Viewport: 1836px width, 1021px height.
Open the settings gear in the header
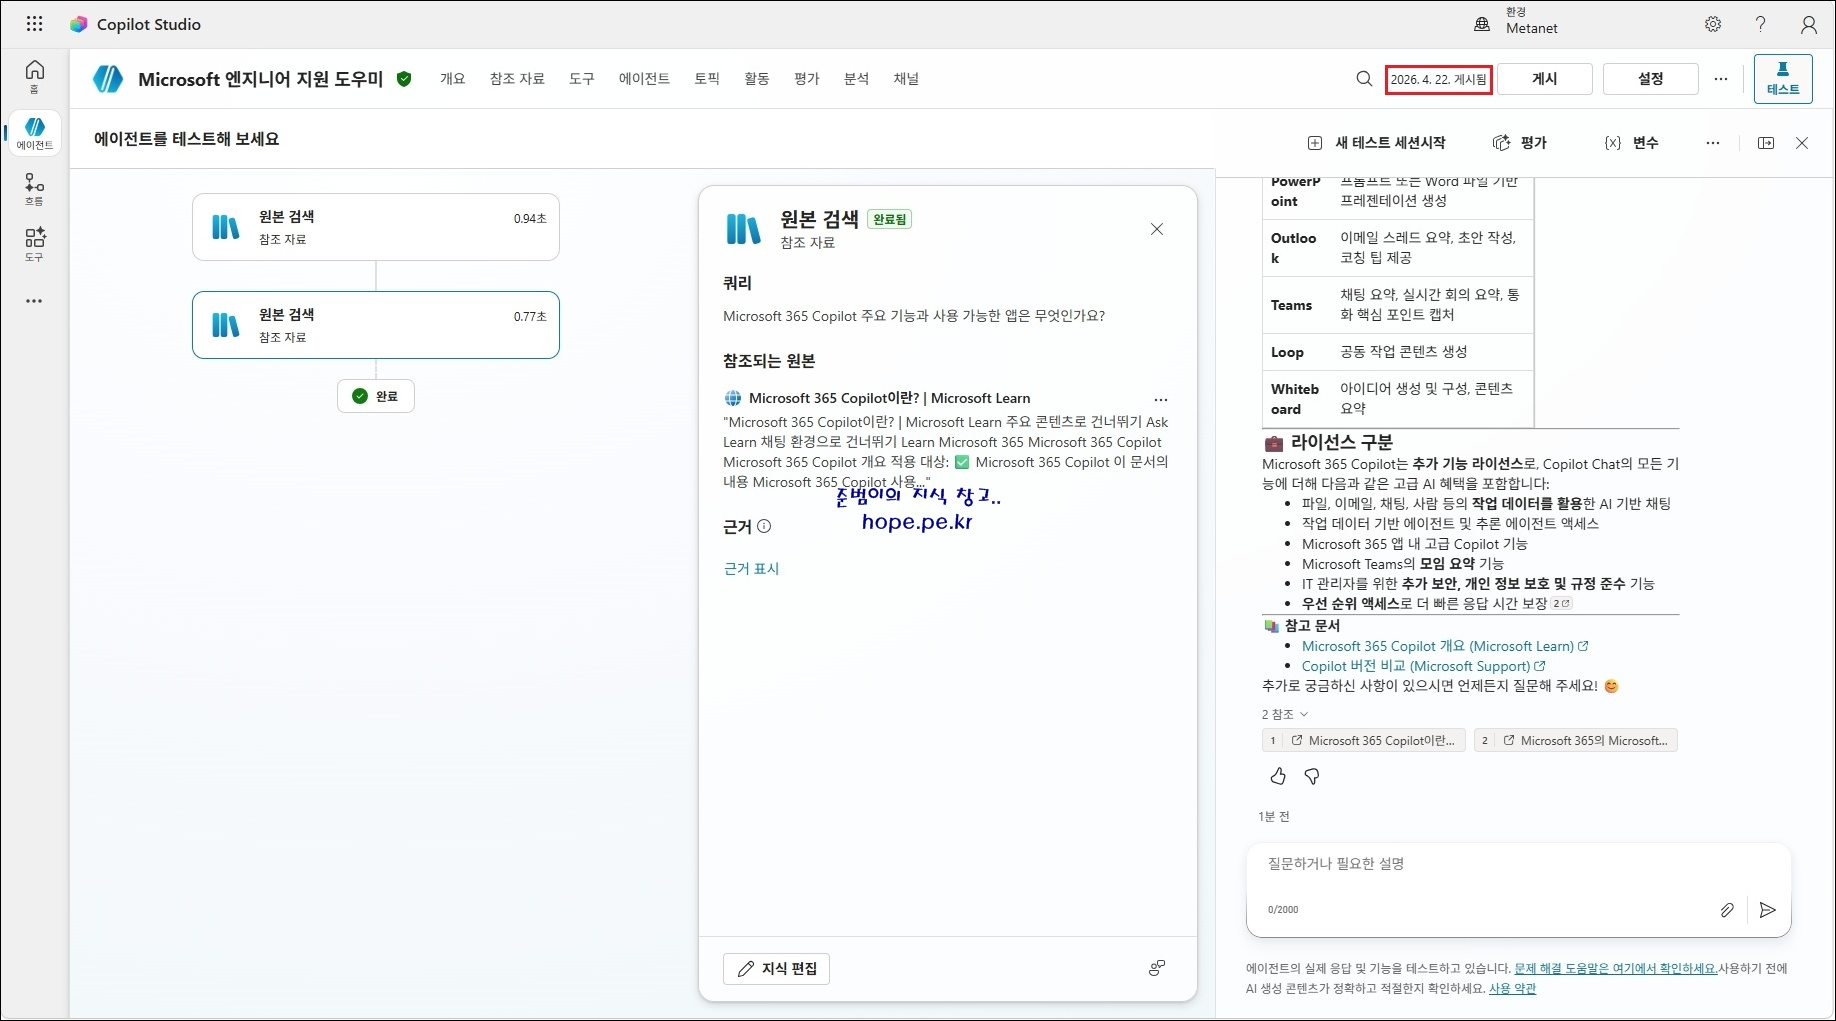pyautogui.click(x=1713, y=24)
